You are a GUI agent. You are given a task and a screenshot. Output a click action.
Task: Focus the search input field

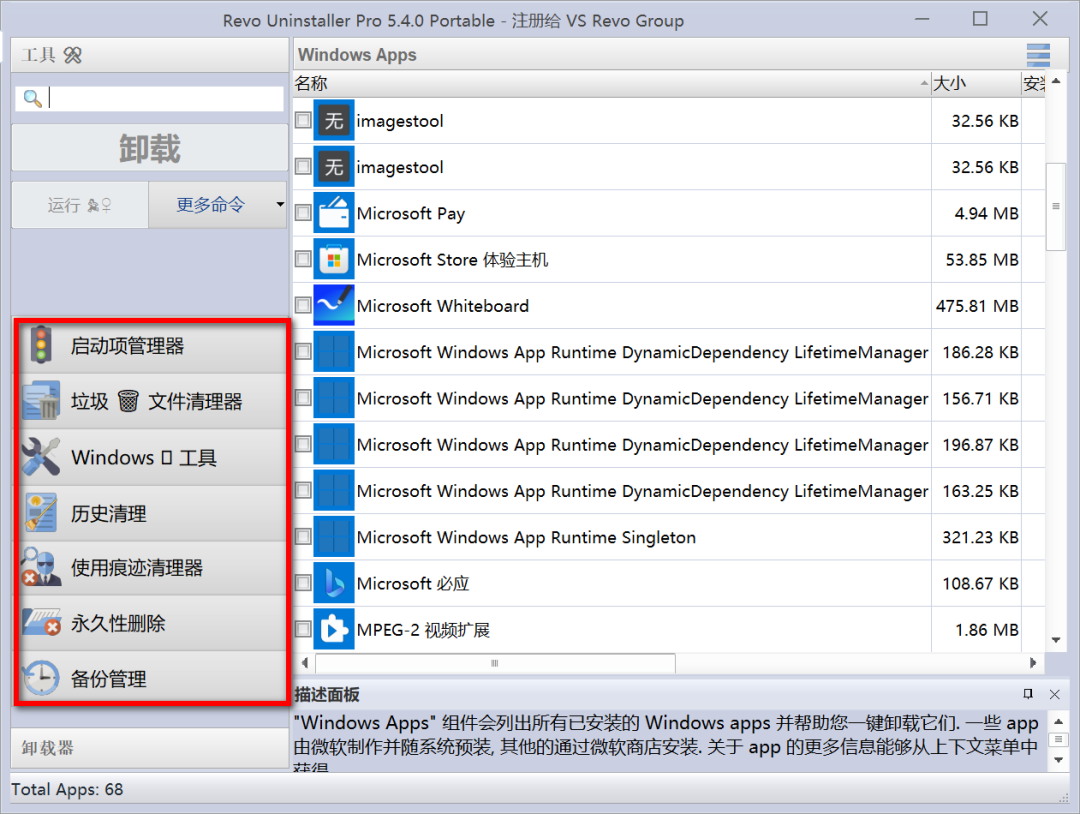coord(149,98)
